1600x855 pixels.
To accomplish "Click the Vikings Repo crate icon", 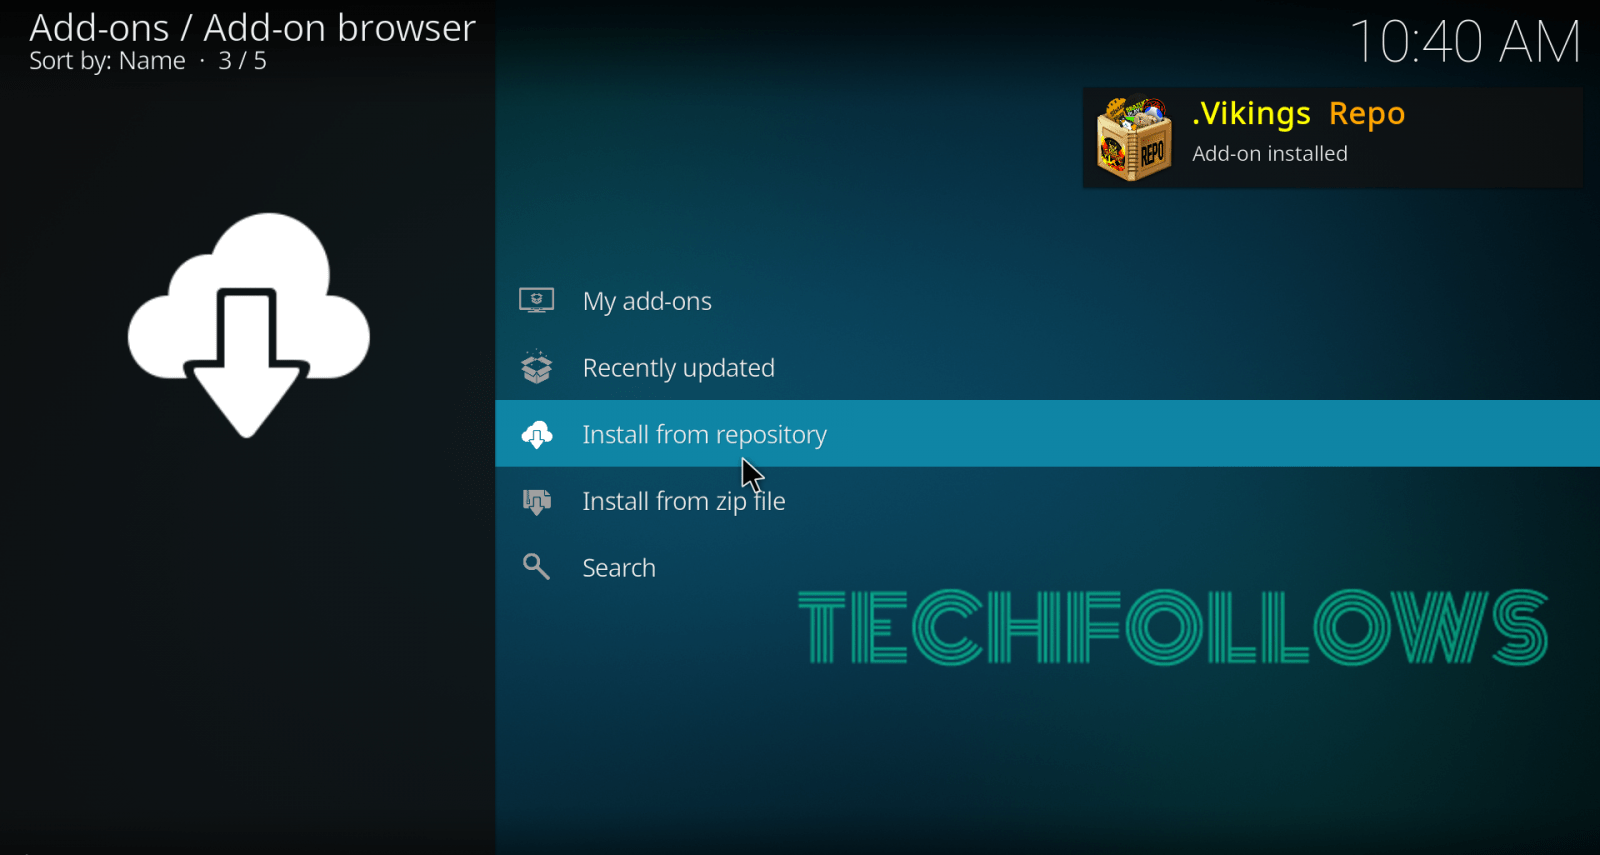I will point(1134,138).
